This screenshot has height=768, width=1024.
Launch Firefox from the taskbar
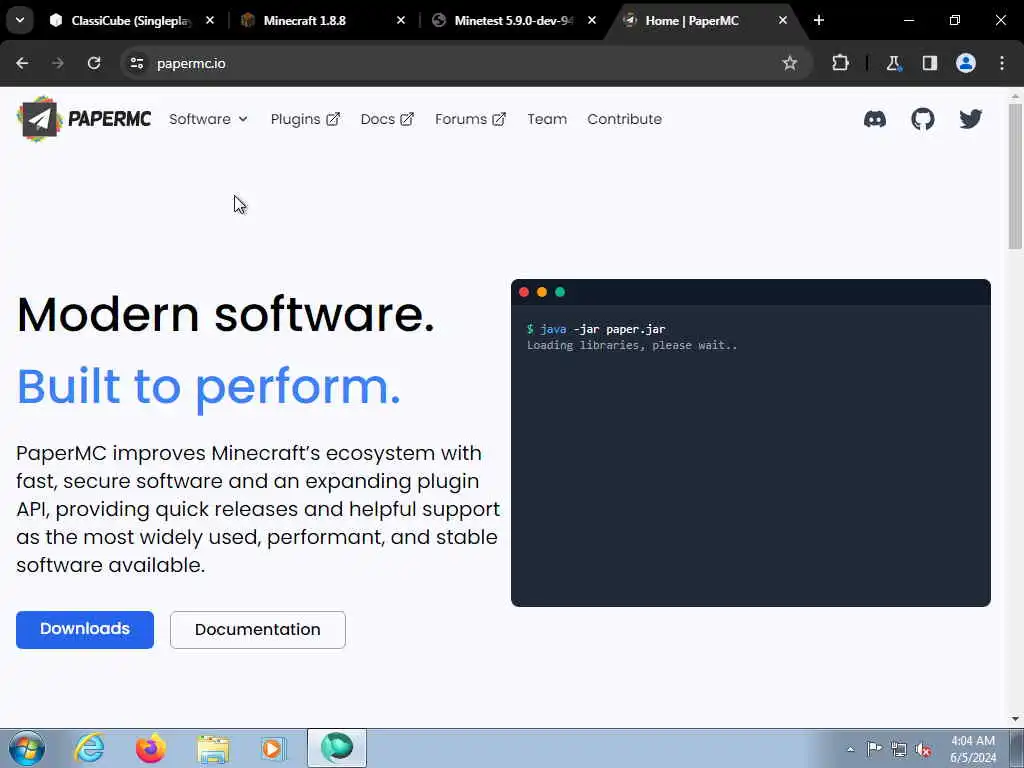150,748
